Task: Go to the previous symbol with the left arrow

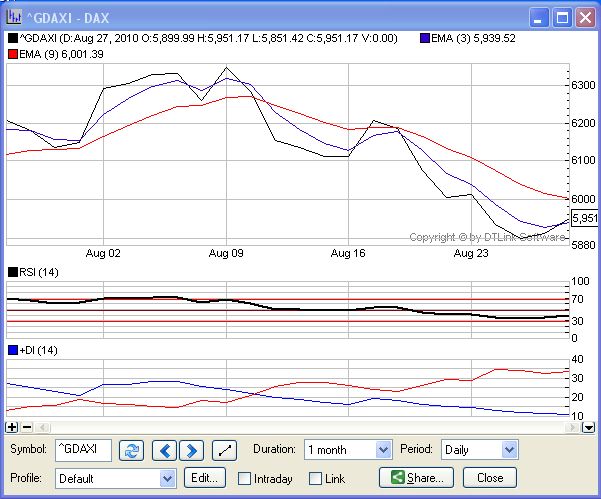Action: (x=164, y=450)
